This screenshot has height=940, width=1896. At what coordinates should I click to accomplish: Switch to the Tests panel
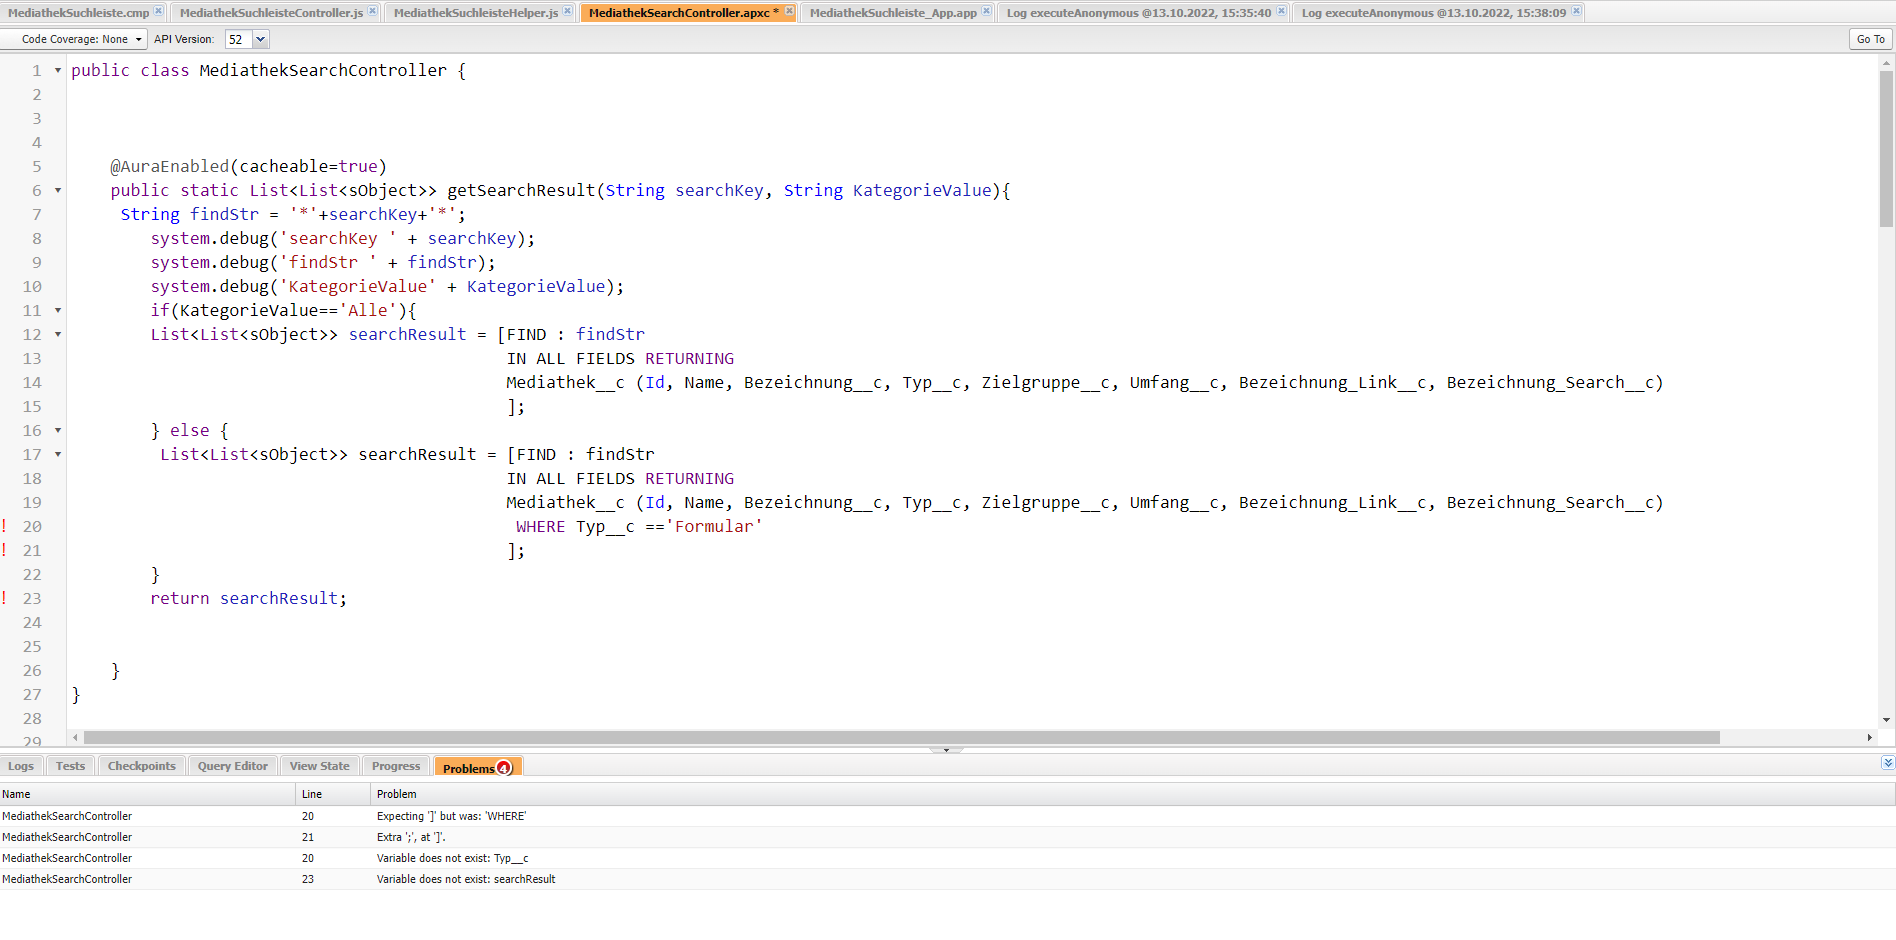pyautogui.click(x=69, y=765)
